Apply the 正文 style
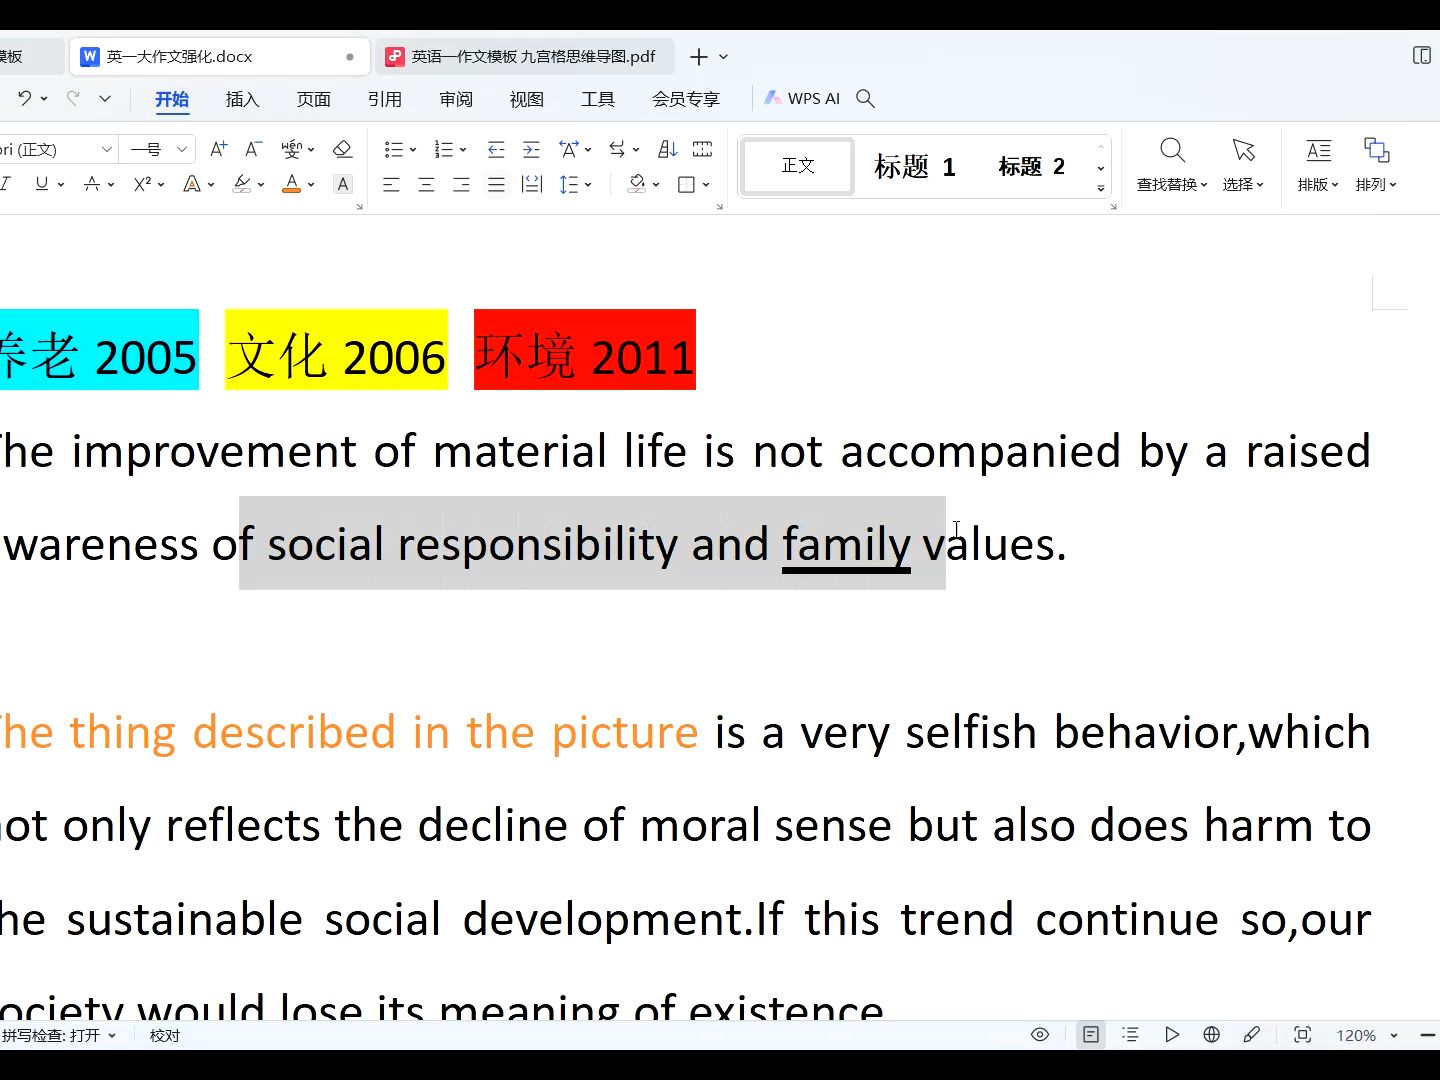This screenshot has height=1080, width=1440. coord(798,166)
